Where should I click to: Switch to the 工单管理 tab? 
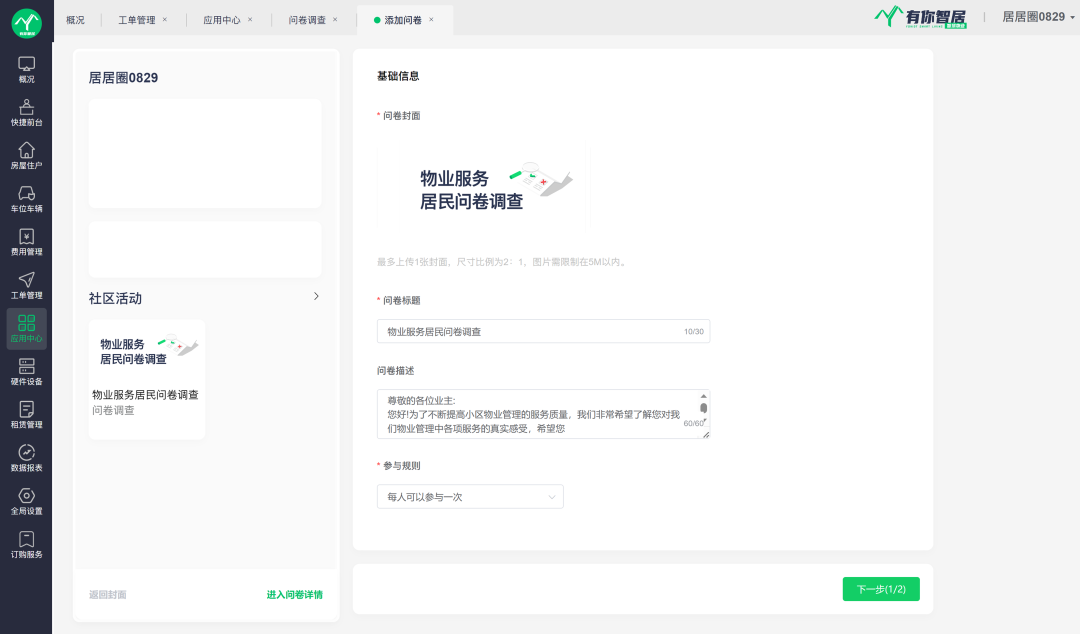click(136, 20)
